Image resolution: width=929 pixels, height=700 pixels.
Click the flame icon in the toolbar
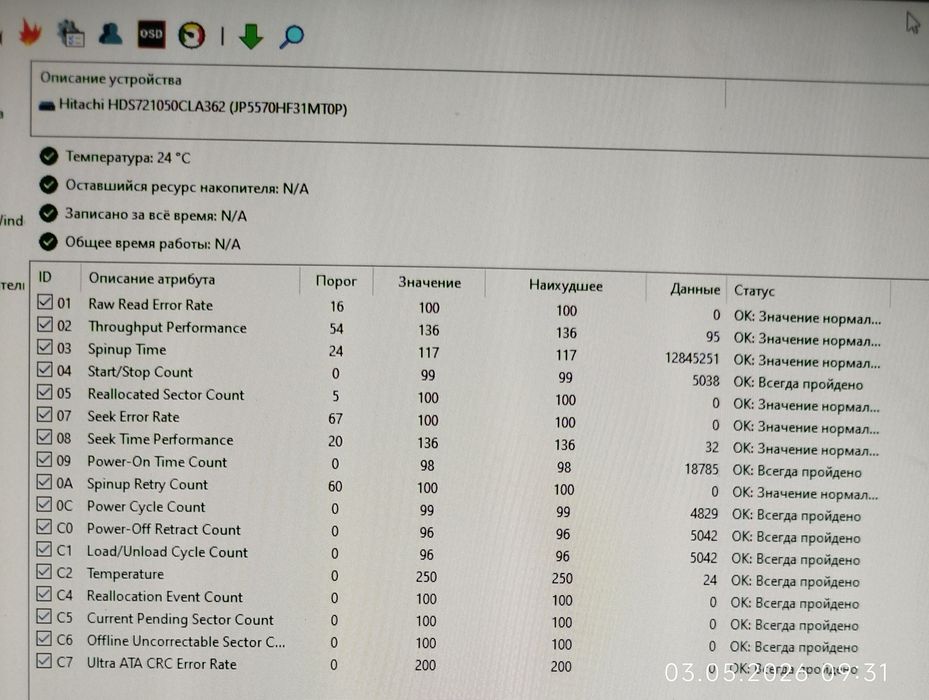point(30,31)
